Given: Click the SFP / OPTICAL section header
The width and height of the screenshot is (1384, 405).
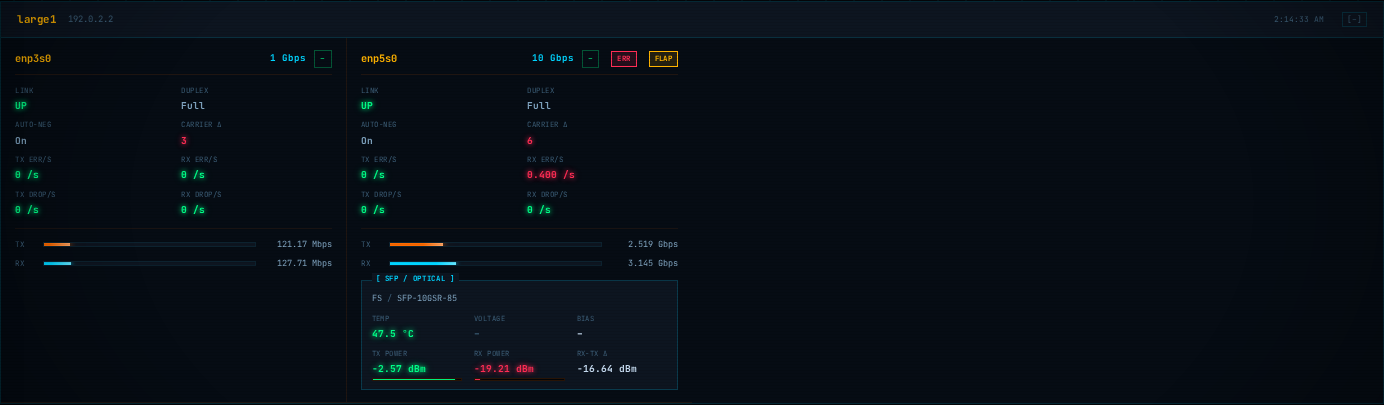Looking at the screenshot, I should point(415,279).
